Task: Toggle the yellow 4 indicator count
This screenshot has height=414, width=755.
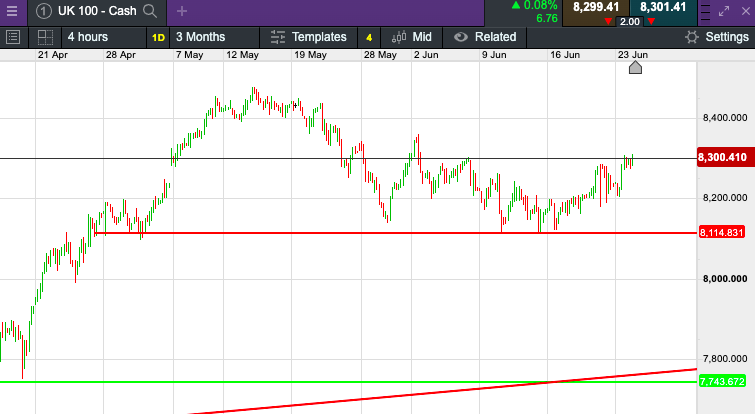Action: [x=368, y=37]
